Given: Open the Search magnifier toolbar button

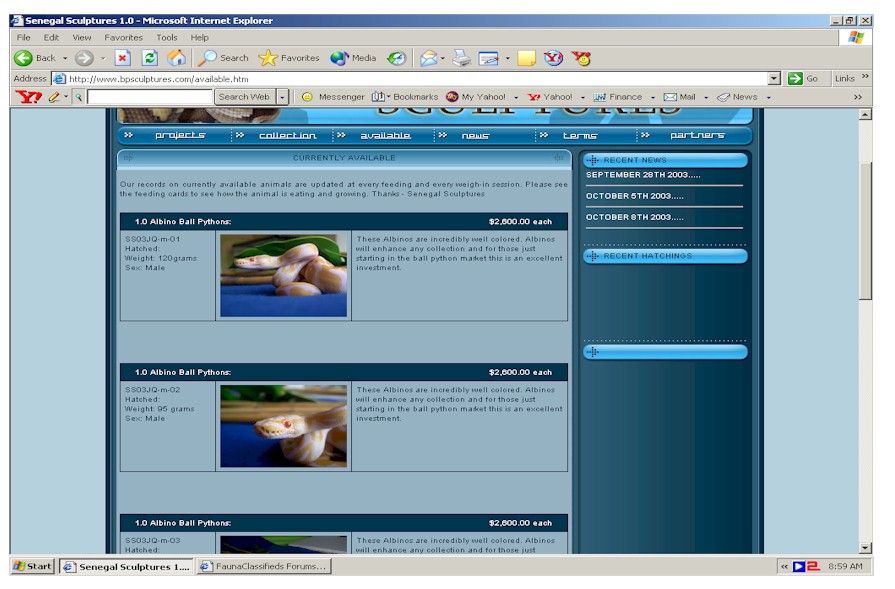Looking at the screenshot, I should [223, 58].
